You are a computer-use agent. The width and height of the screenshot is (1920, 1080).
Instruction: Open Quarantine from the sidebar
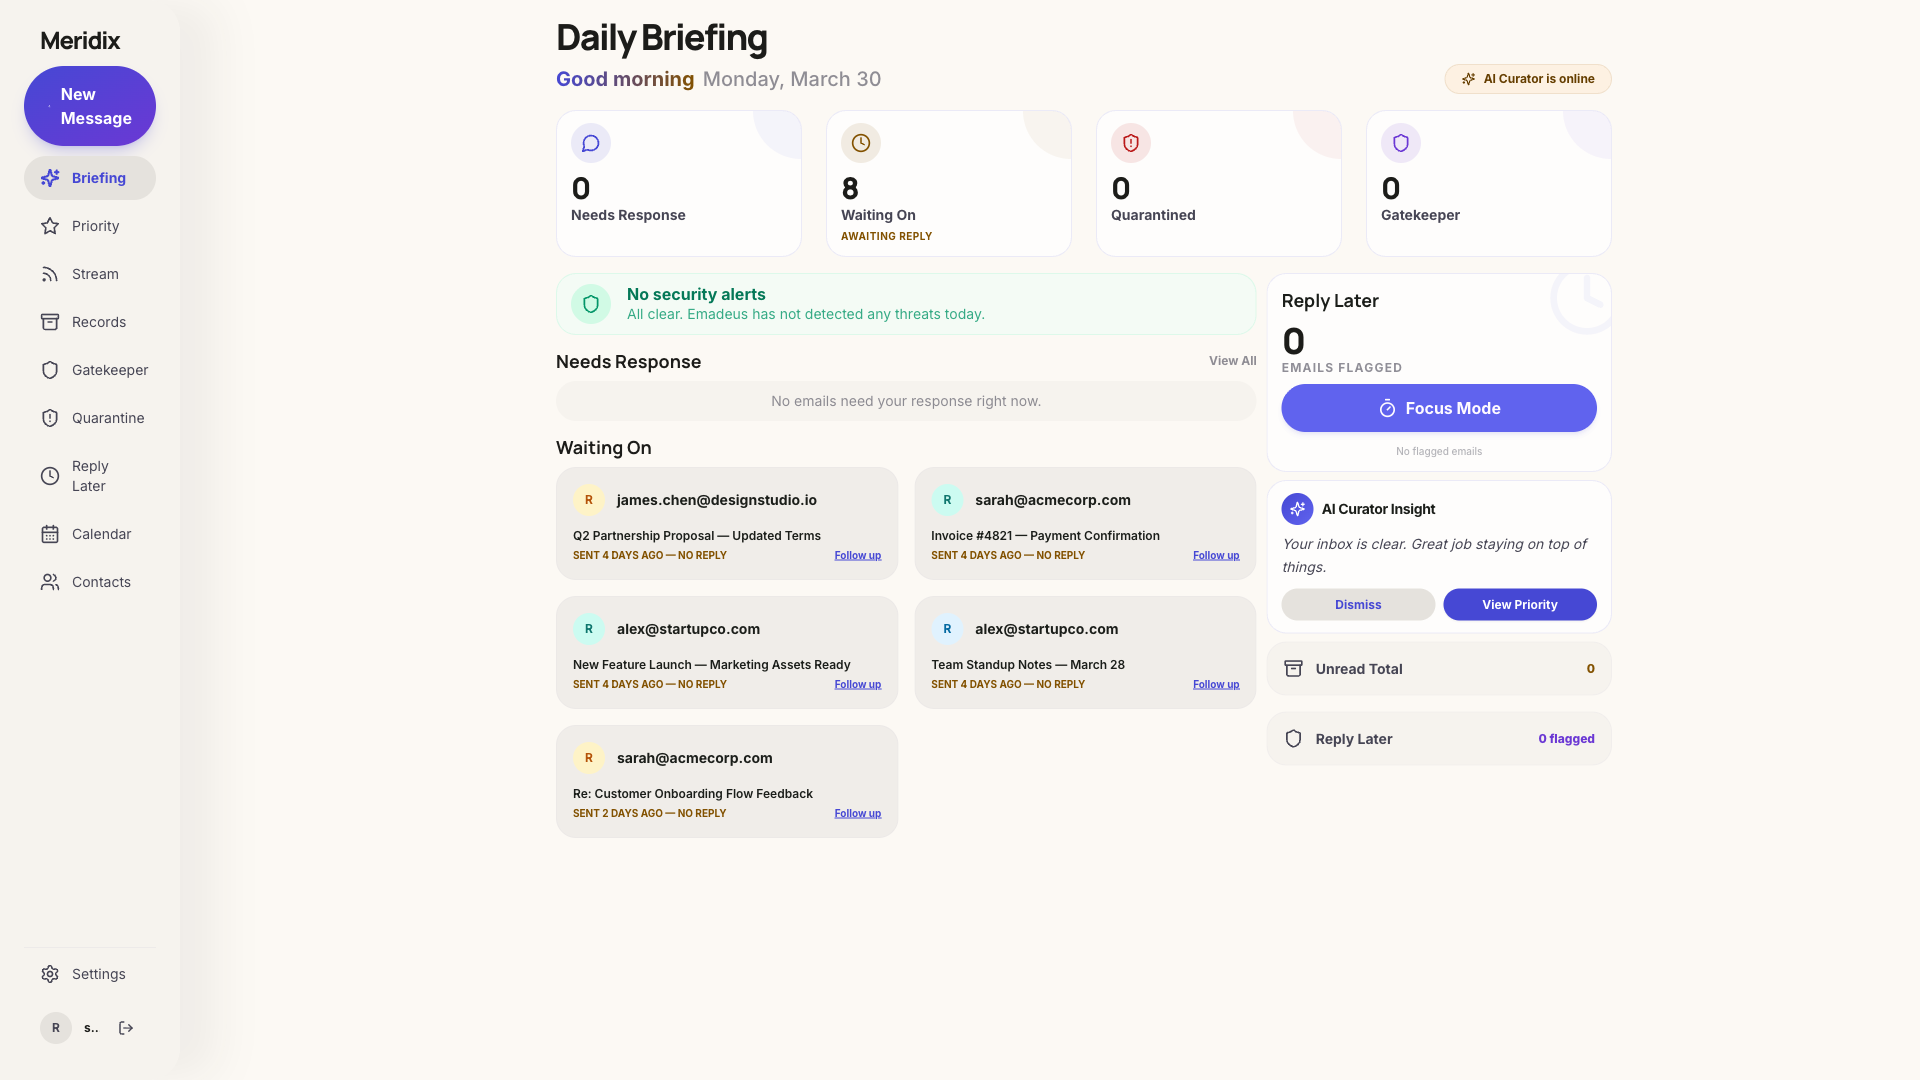90,418
